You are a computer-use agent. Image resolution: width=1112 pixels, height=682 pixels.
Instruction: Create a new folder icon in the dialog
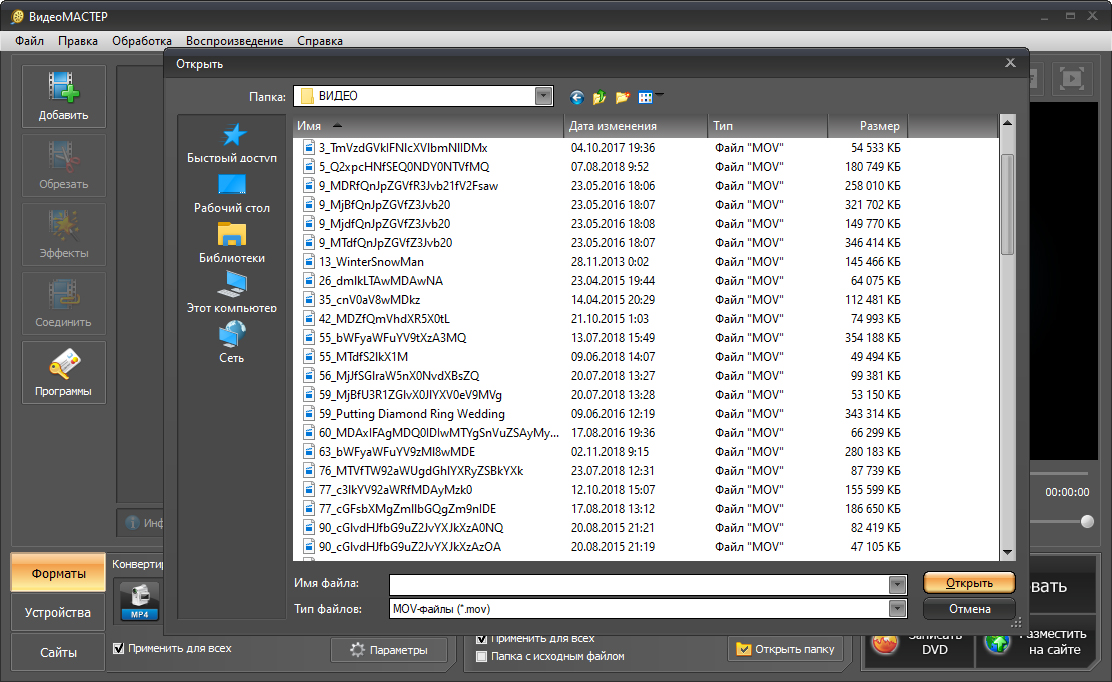622,97
